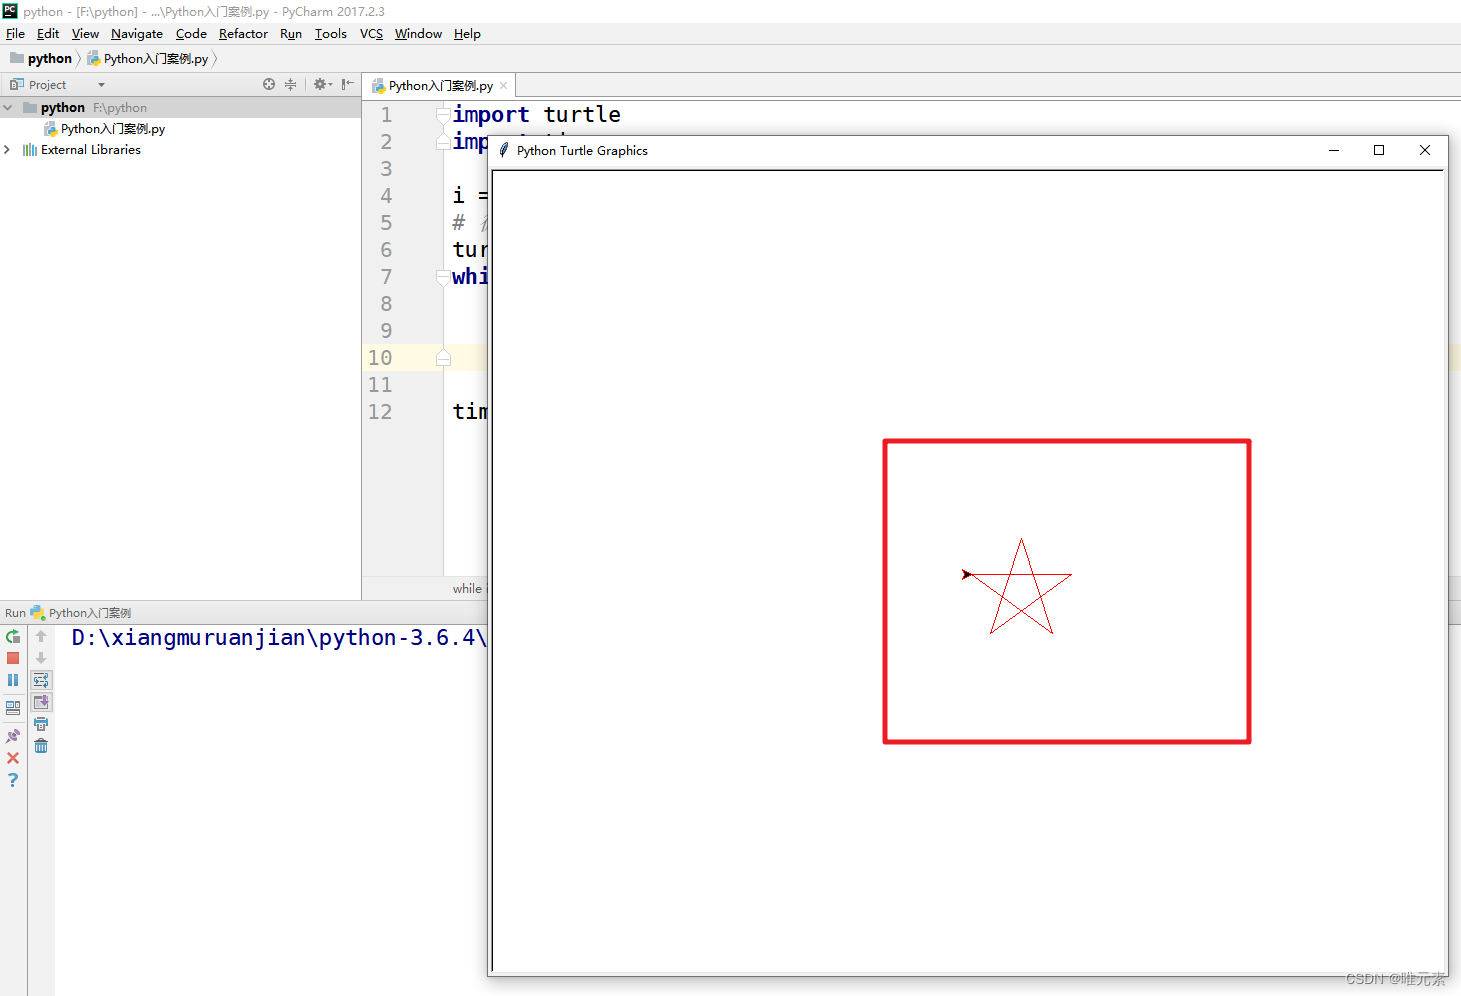
Task: Close the Python Turtle Graphics window
Action: click(x=1425, y=150)
